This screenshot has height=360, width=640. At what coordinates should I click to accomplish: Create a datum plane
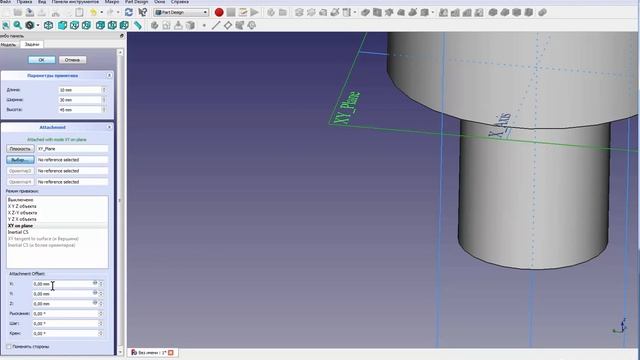tap(228, 25)
